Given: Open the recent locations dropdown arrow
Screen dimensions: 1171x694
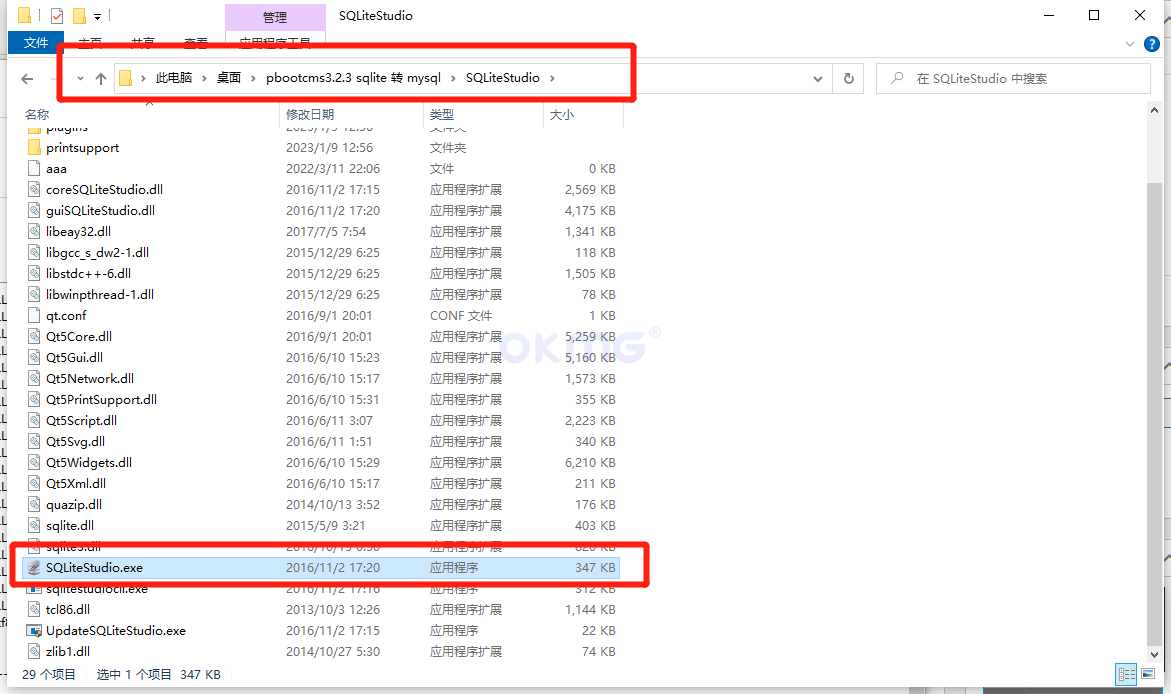Looking at the screenshot, I should [80, 78].
